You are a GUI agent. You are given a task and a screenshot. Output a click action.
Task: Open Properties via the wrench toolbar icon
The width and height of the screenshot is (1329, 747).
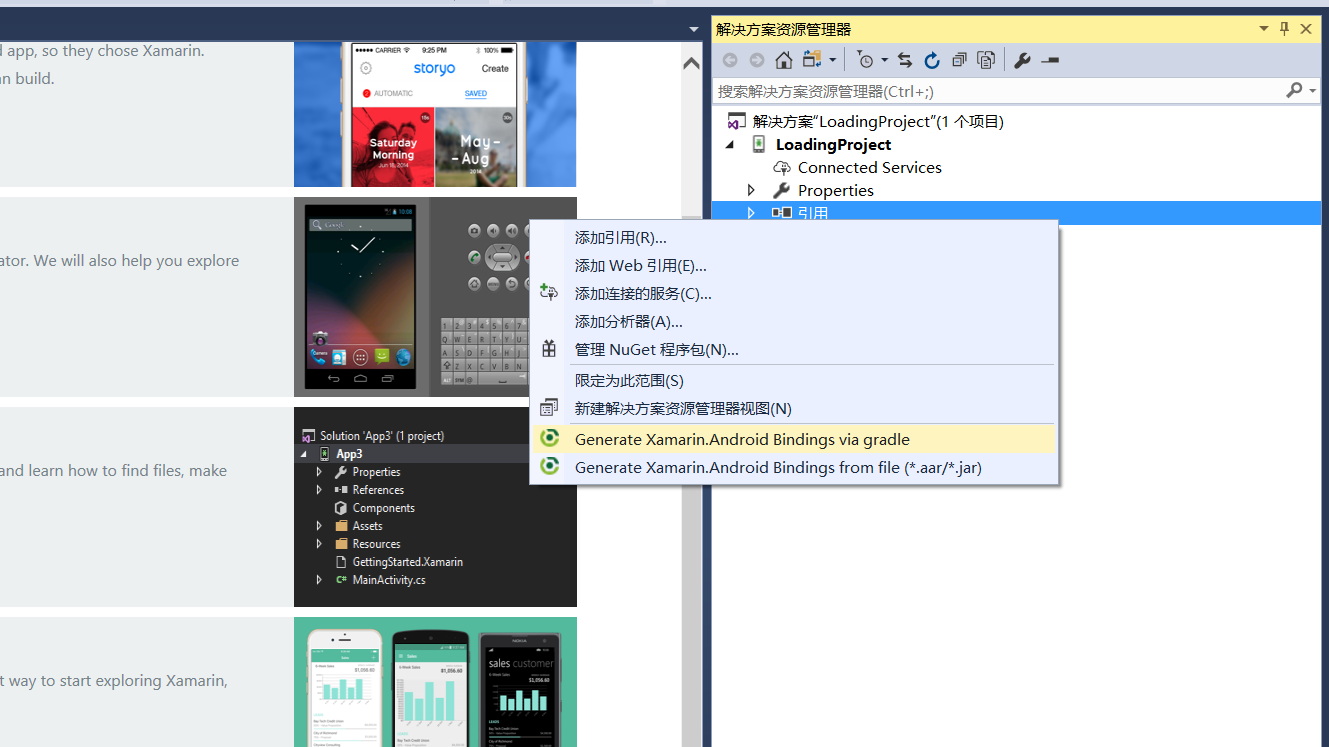[x=1022, y=60]
